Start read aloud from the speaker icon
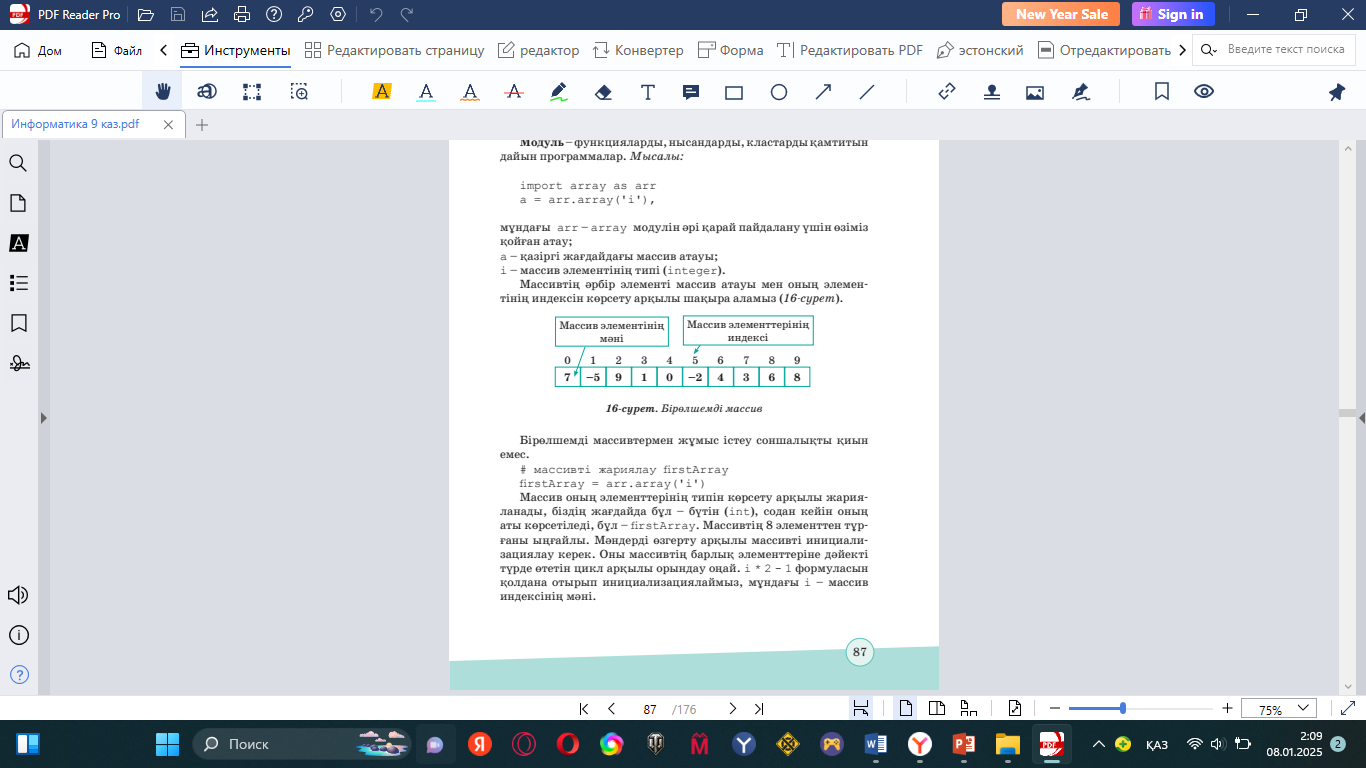1366x768 pixels. 18,595
